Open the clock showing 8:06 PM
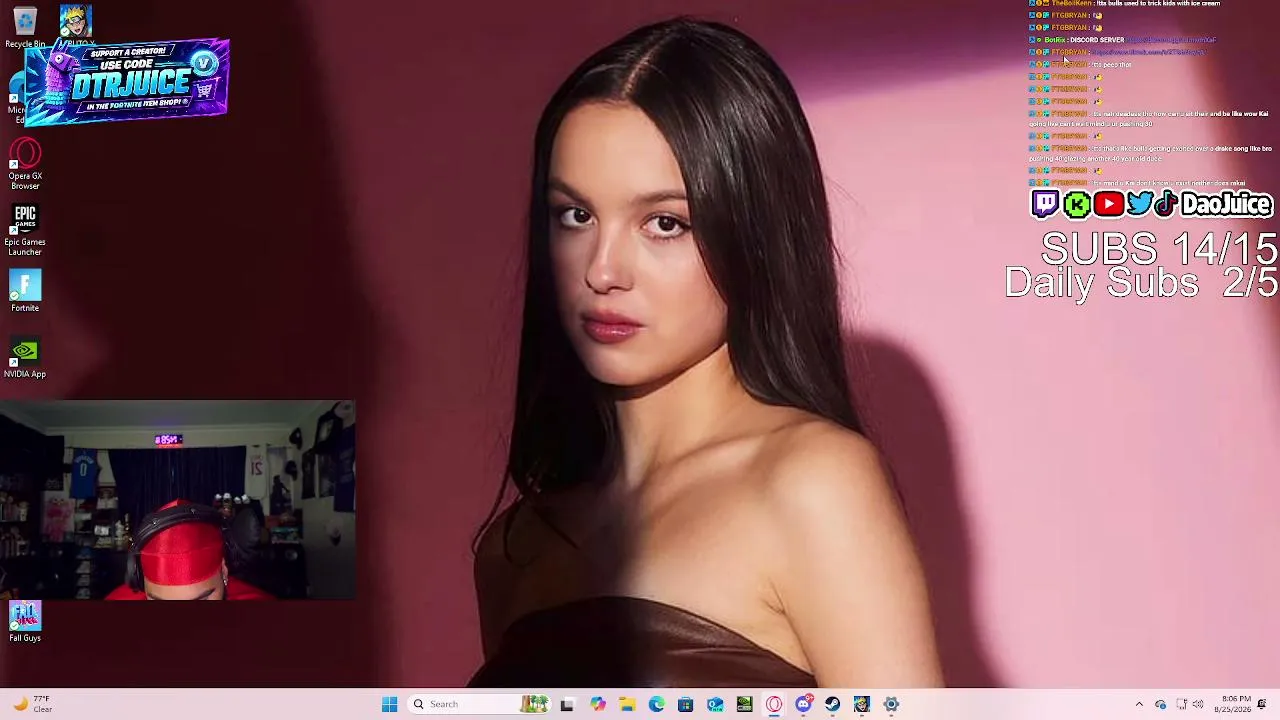 click(1232, 704)
